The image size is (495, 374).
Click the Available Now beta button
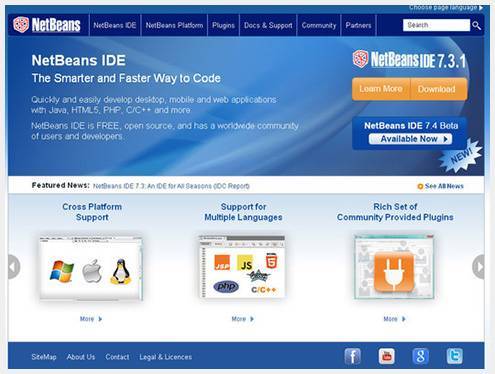(x=410, y=139)
